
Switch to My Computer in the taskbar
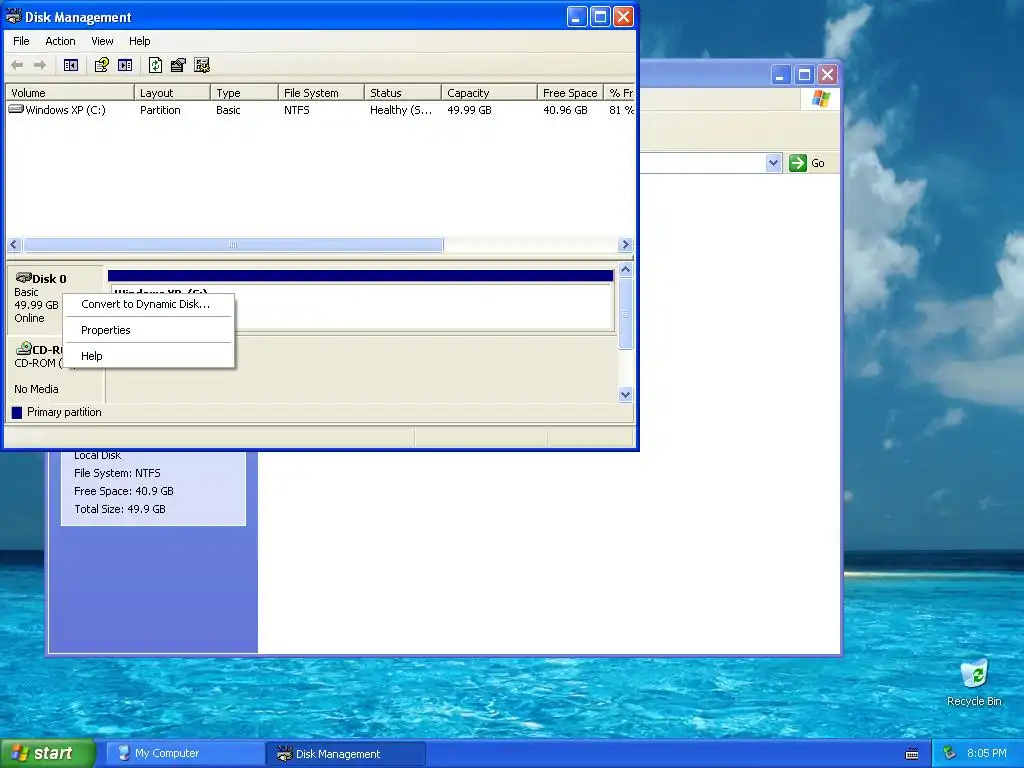184,754
